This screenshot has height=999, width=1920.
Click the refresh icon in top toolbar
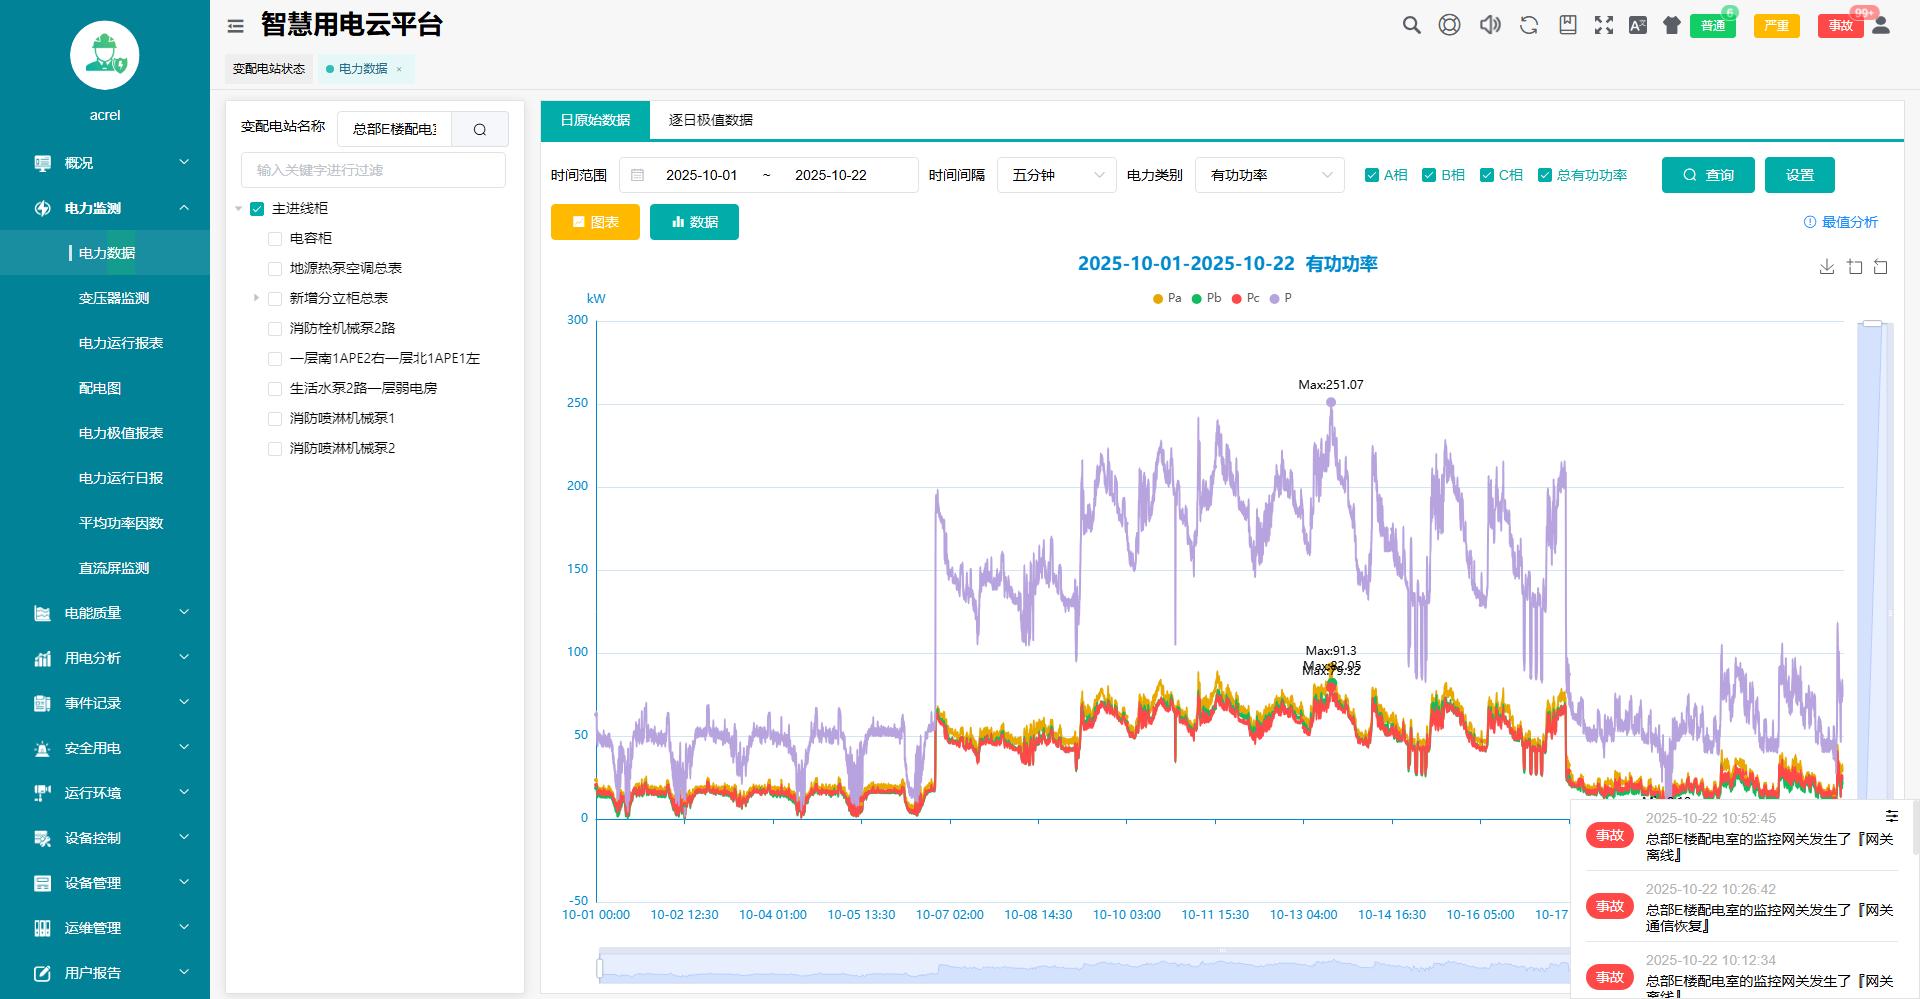(x=1529, y=26)
